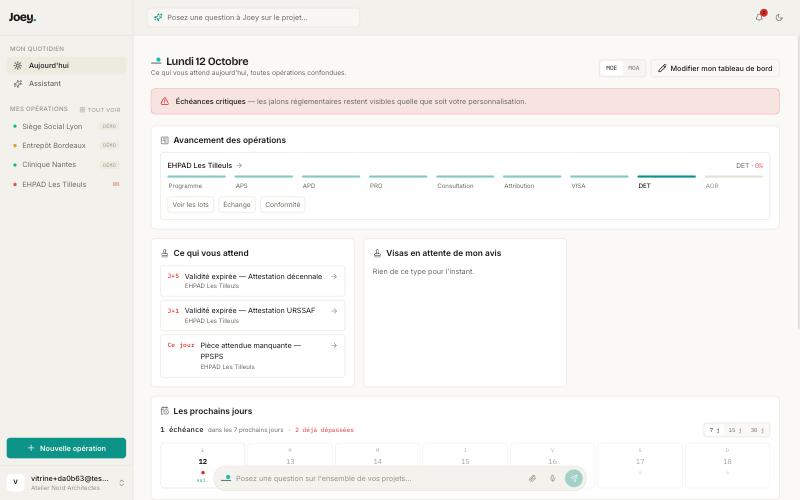Click Voir les lots button

[190, 205]
